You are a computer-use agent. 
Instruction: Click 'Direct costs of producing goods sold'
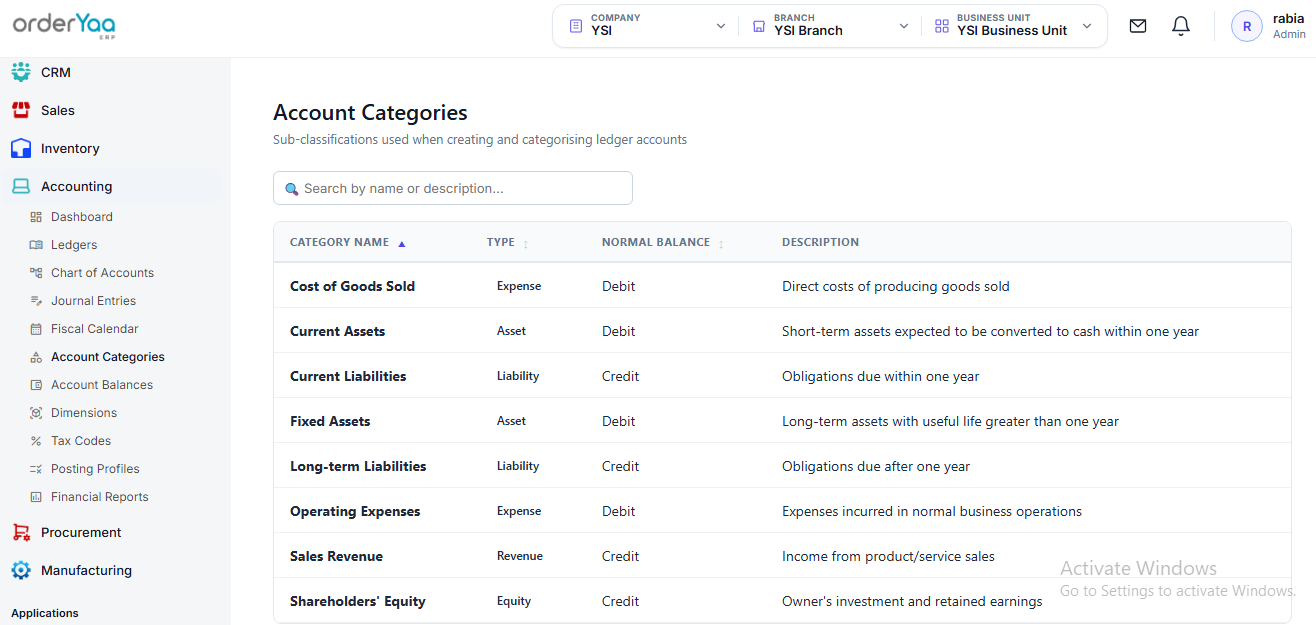(x=896, y=286)
